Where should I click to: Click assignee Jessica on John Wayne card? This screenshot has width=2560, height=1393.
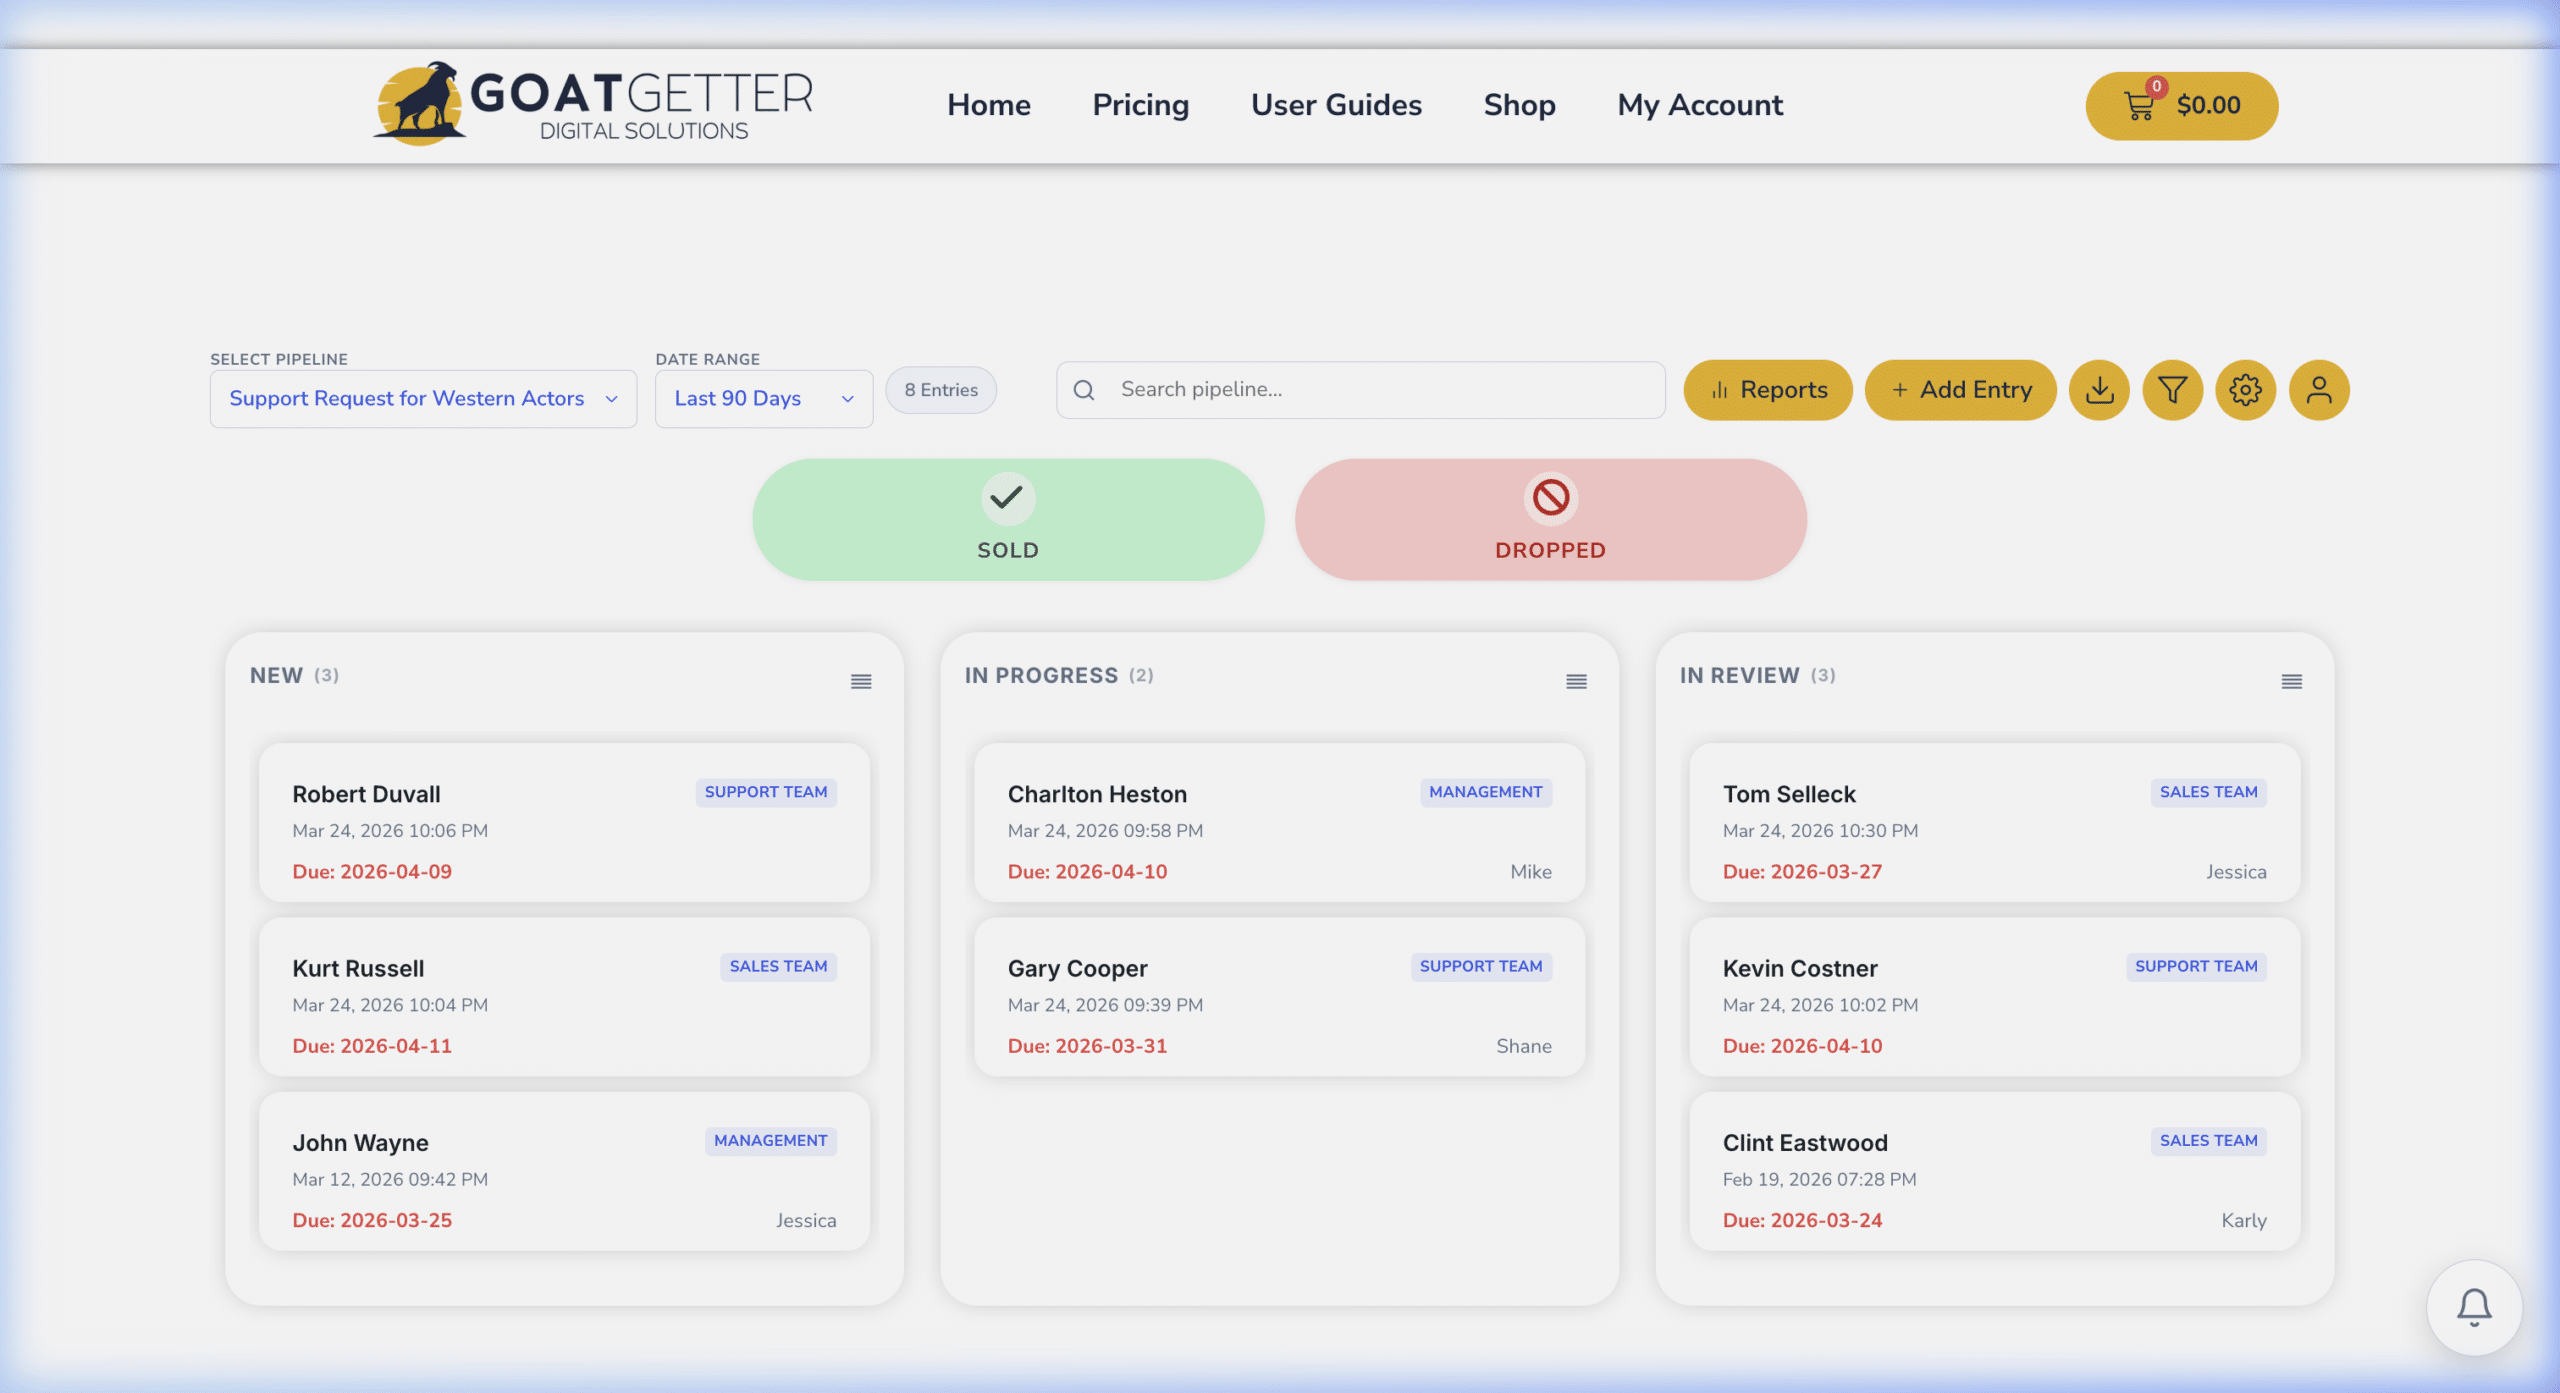tap(806, 1221)
